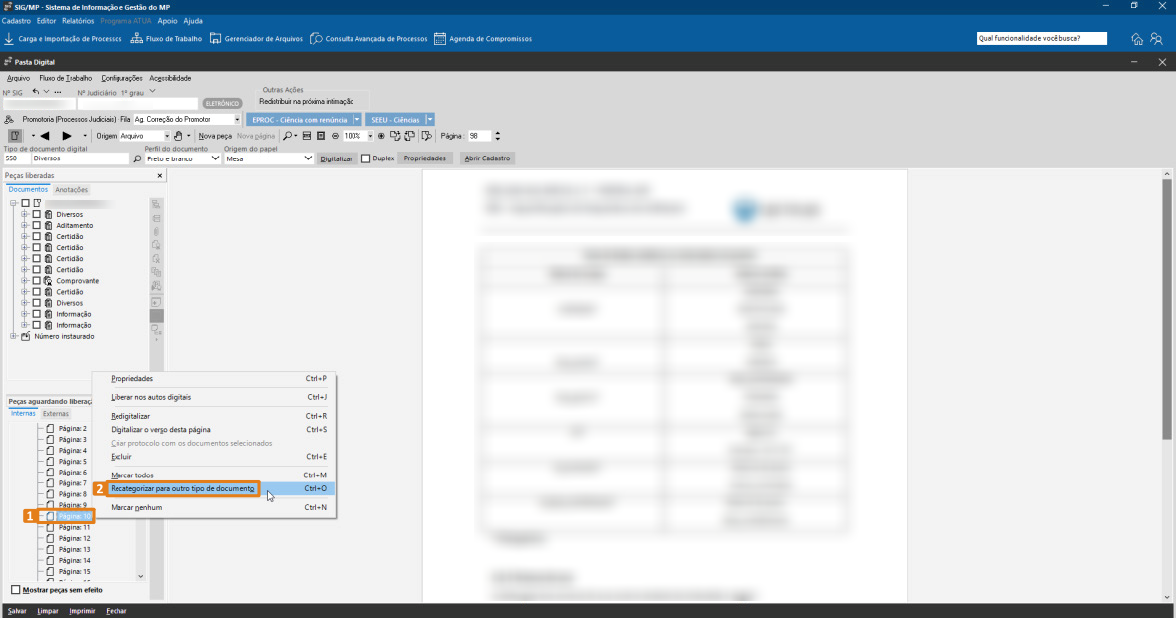
Task: Expand the Número instaurado tree node
Action: pyautogui.click(x=14, y=336)
